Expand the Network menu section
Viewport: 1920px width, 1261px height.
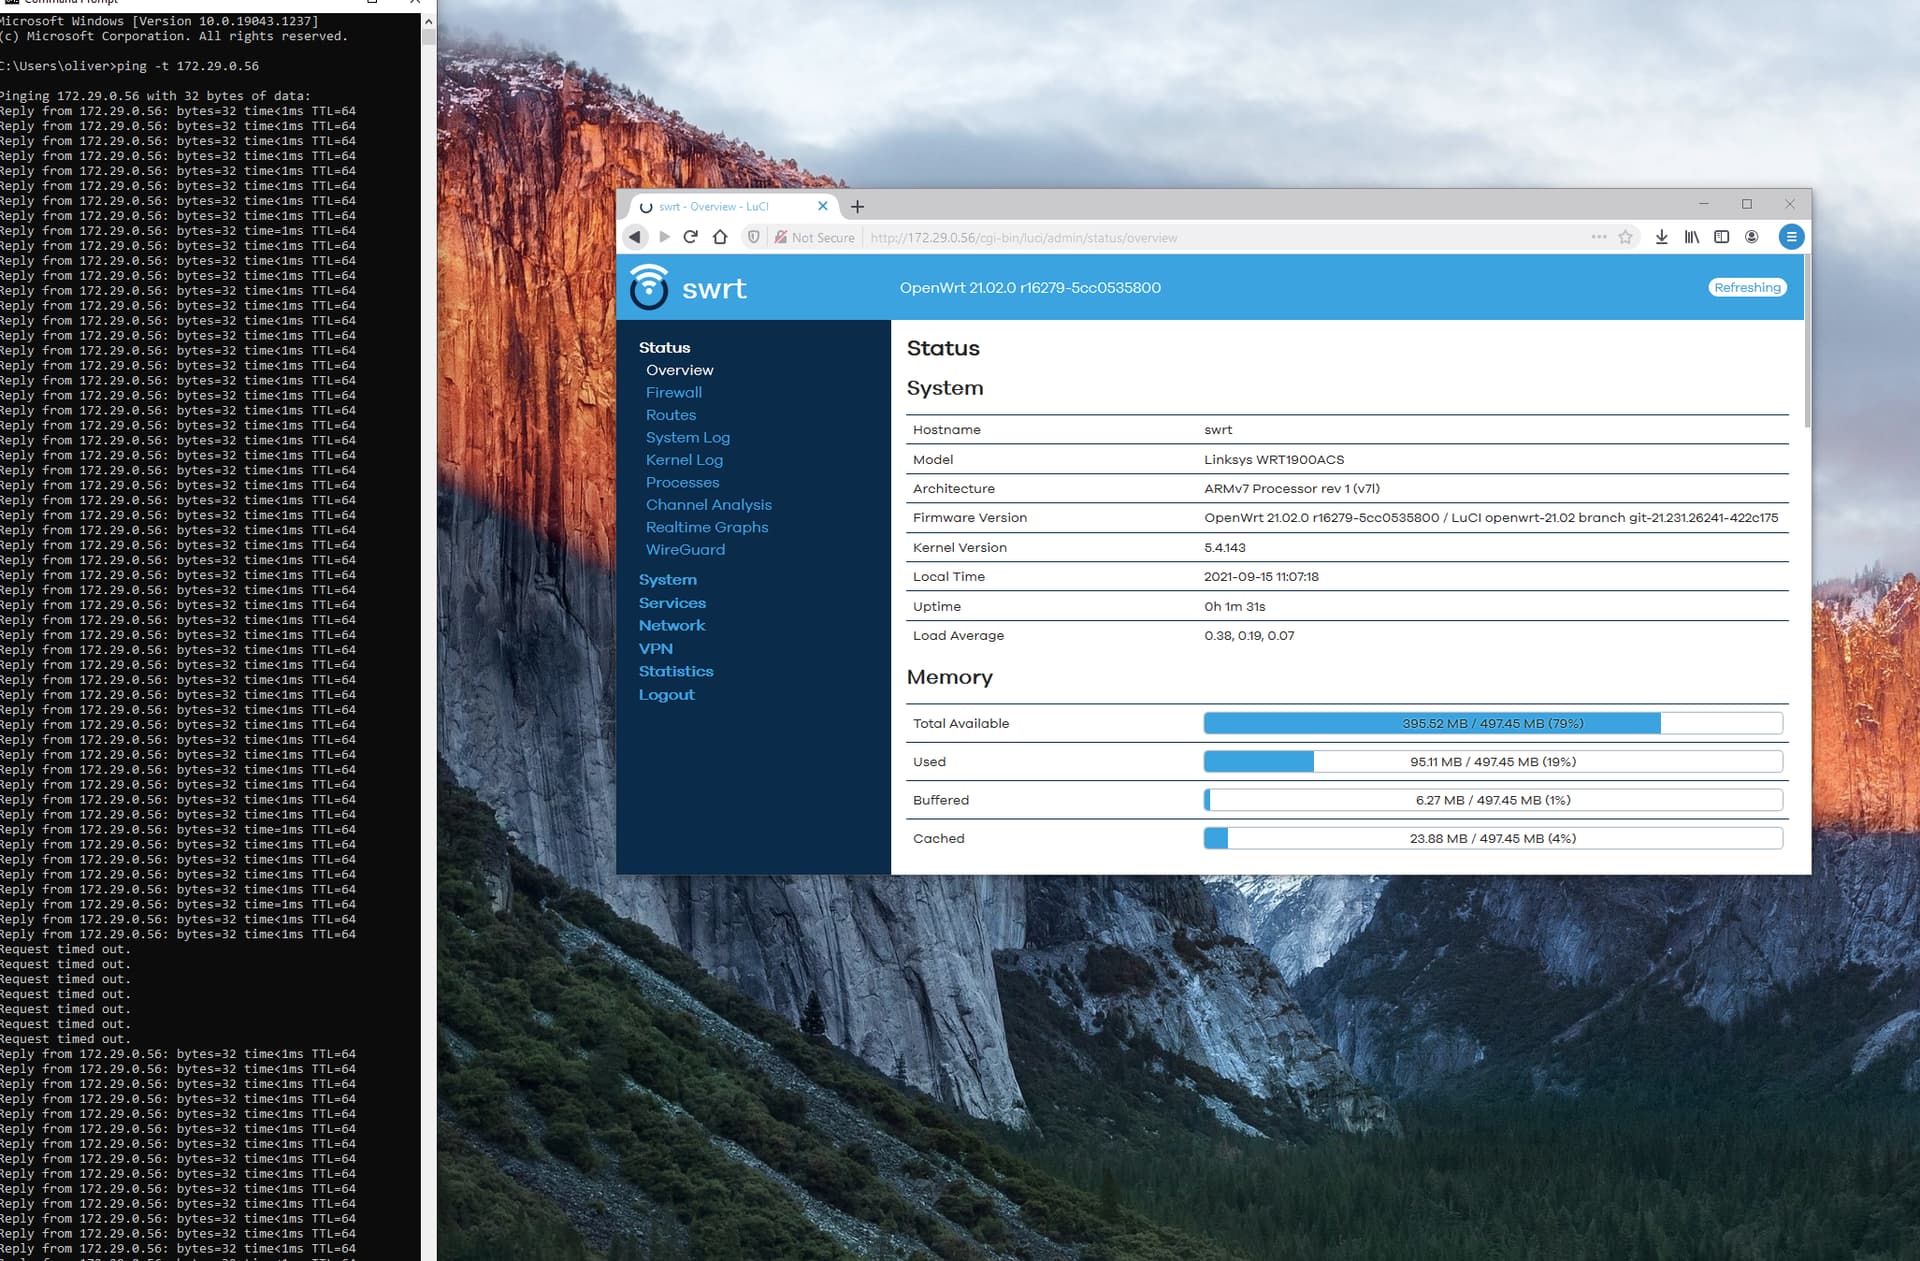[x=672, y=626]
